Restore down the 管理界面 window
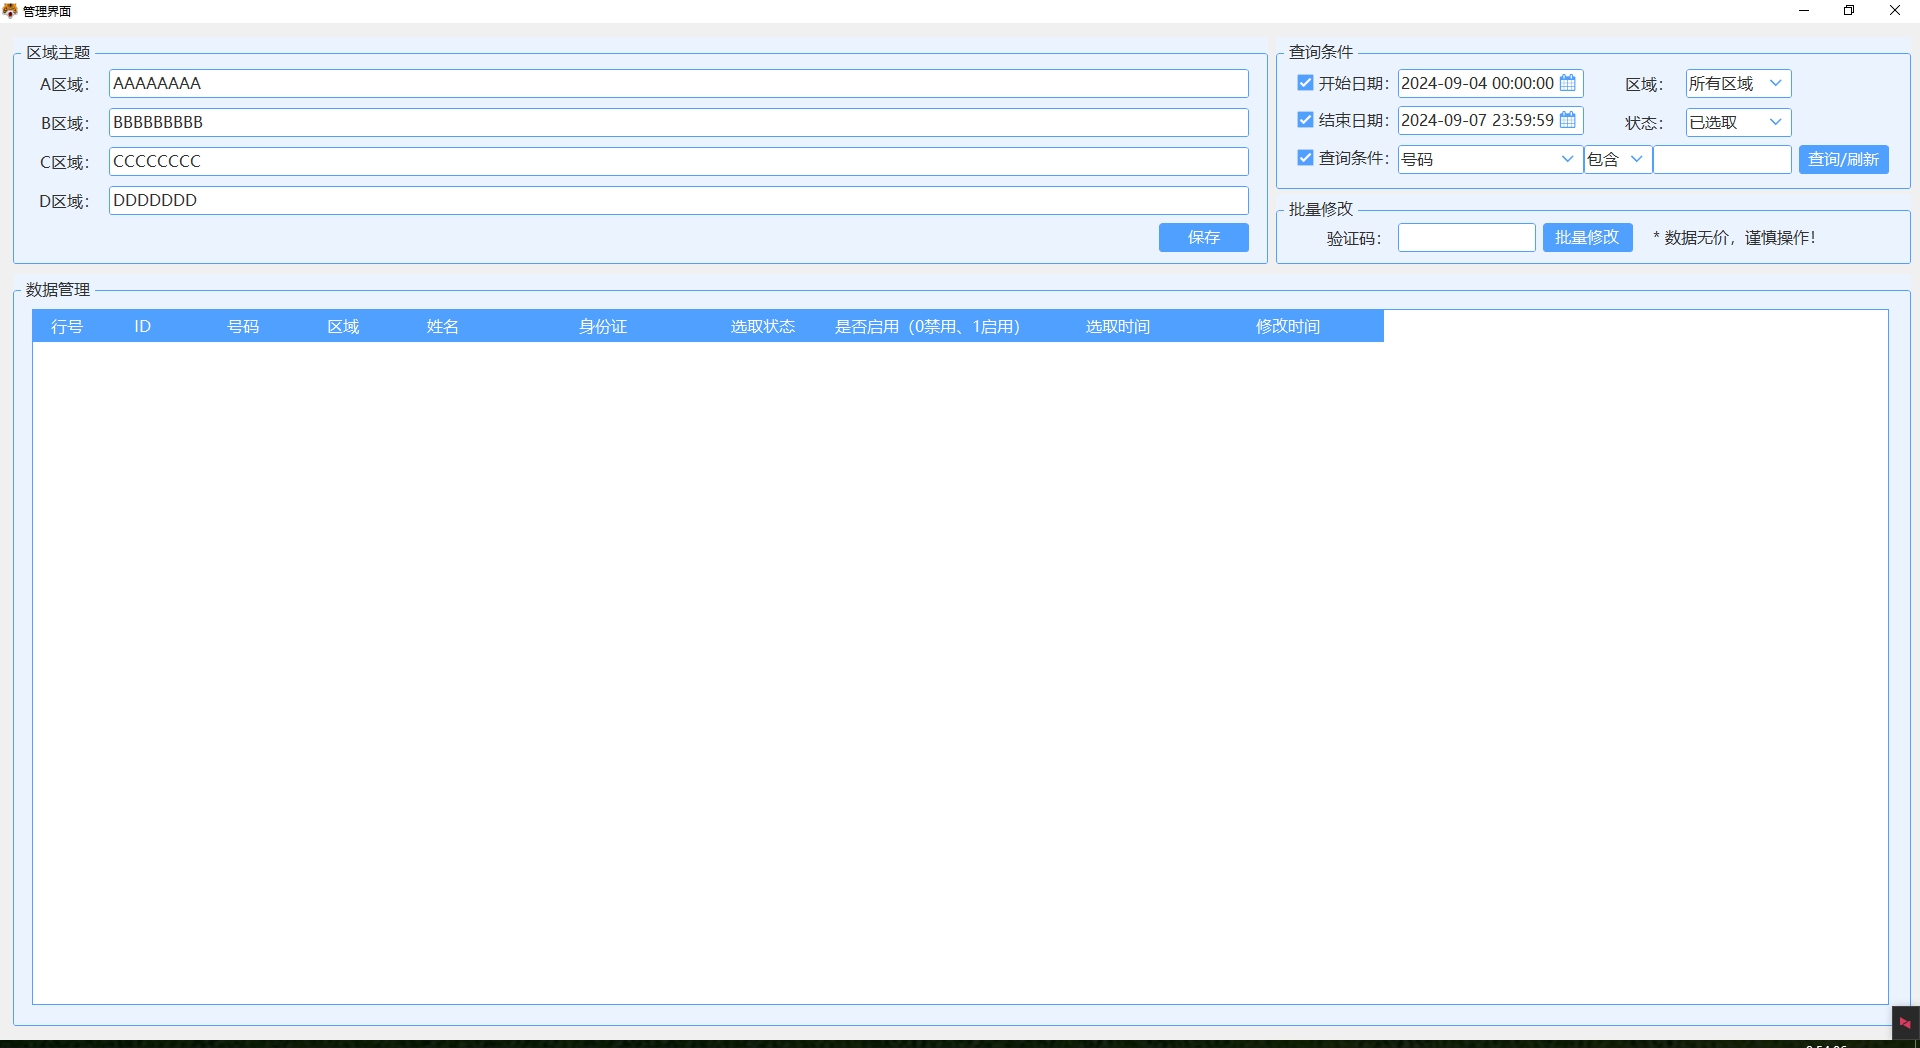This screenshot has height=1048, width=1920. tap(1849, 11)
